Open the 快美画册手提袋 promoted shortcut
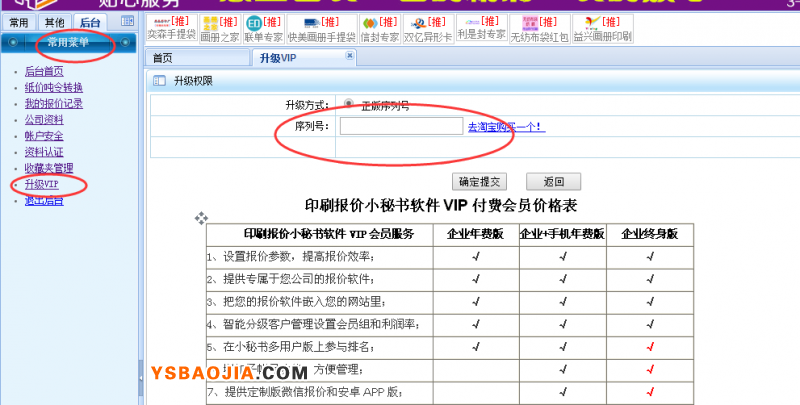This screenshot has height=405, width=800. click(x=321, y=29)
